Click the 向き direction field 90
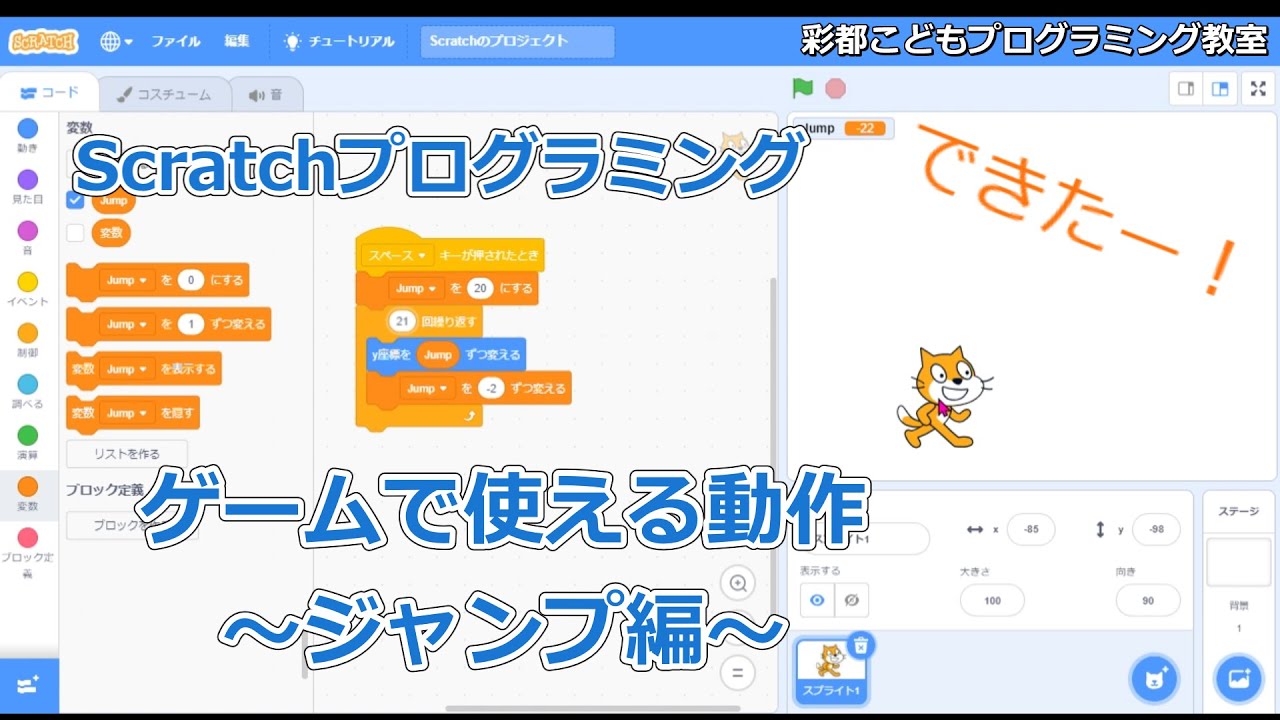Screen dimensions: 1280x720 (1148, 600)
